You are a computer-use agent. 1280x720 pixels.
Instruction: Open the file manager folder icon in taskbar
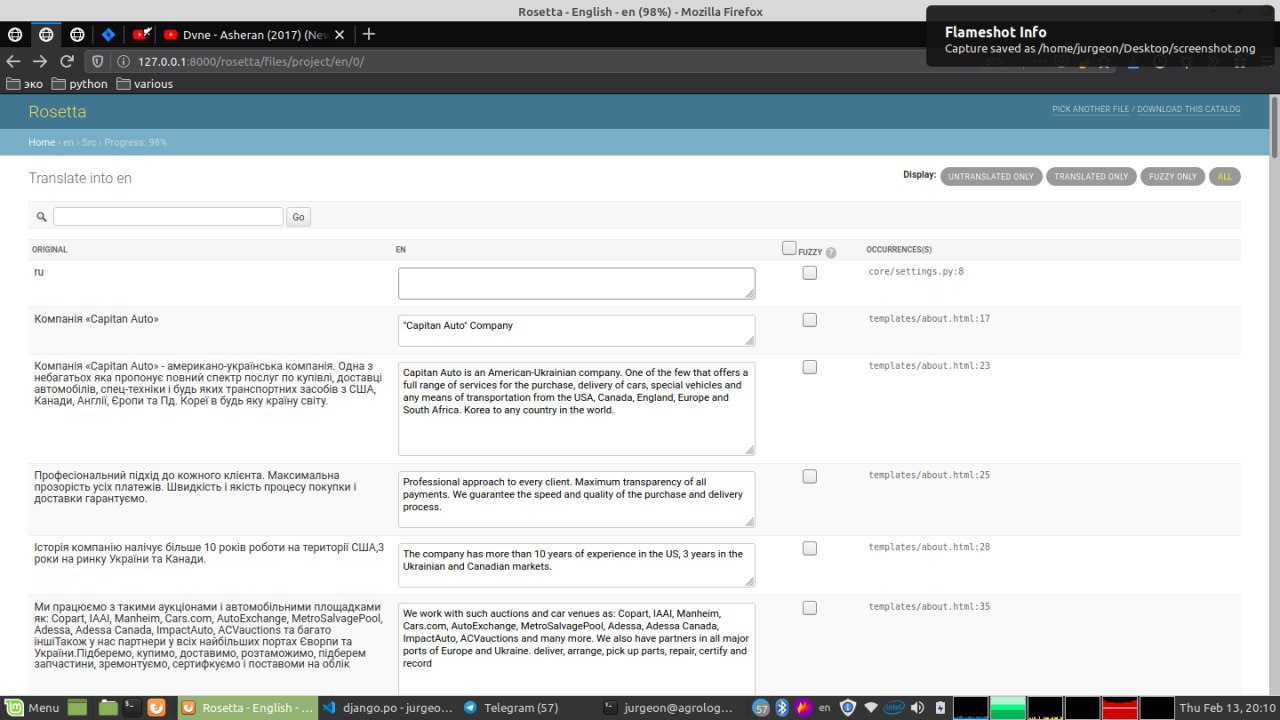click(x=109, y=707)
